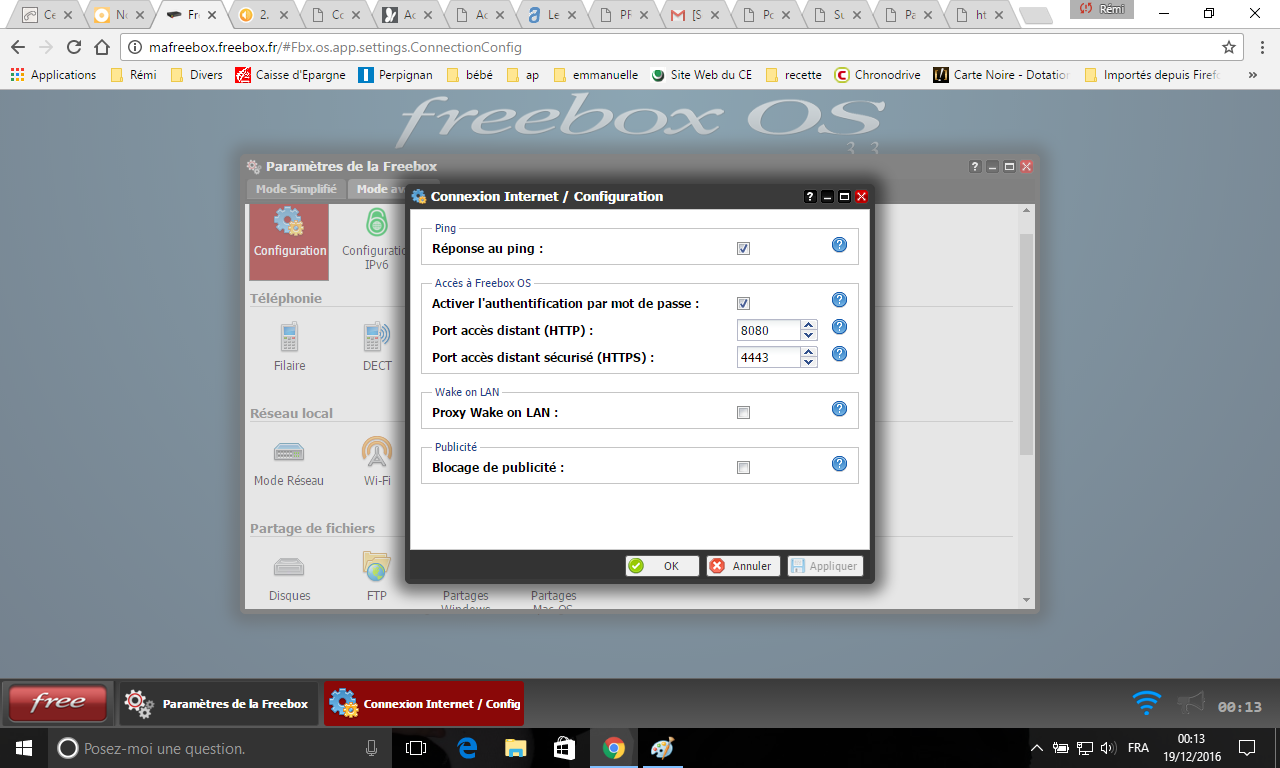Viewport: 1280px width, 768px height.
Task: Launch Microsoft Edge from the taskbar
Action: coord(467,748)
